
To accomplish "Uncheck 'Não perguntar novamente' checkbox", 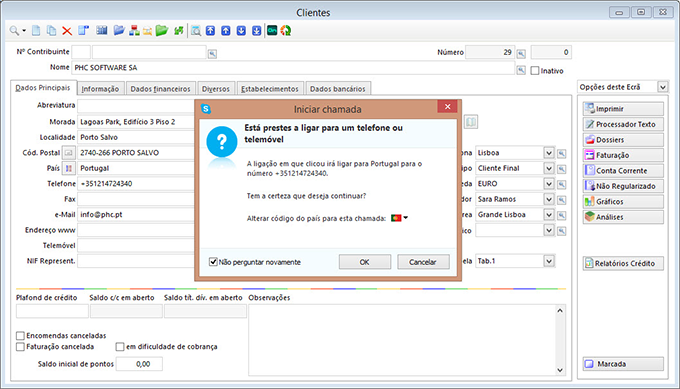I will tap(213, 262).
